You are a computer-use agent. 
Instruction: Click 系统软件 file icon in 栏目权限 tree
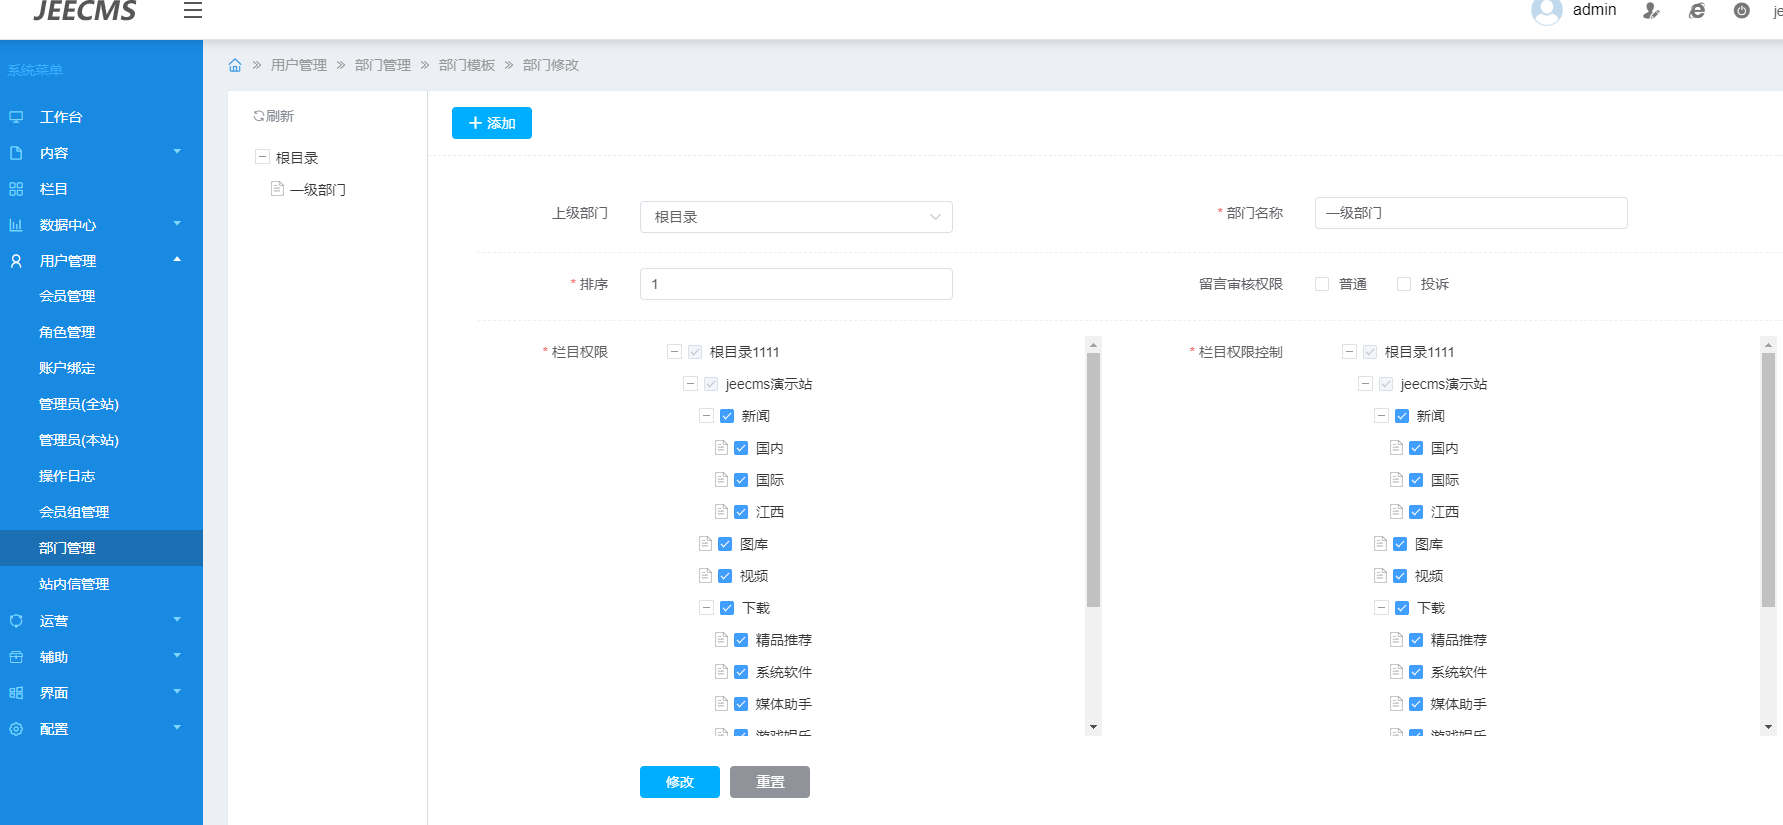(721, 671)
